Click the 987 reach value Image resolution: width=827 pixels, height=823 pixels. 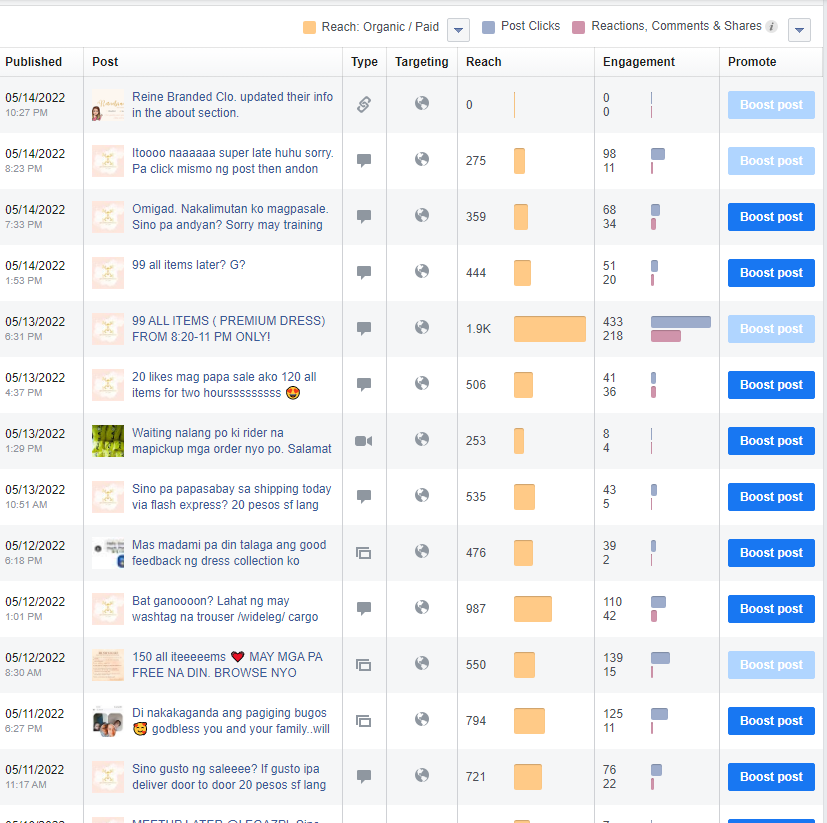coord(476,608)
